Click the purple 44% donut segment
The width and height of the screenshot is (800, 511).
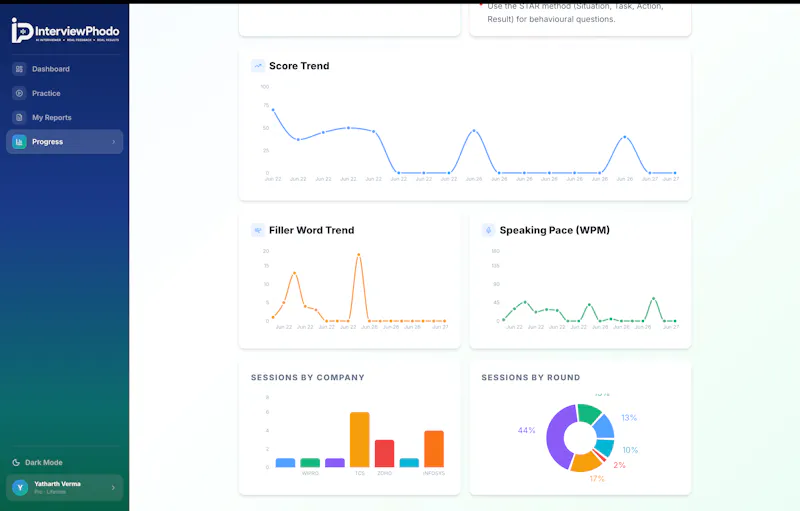coord(555,438)
